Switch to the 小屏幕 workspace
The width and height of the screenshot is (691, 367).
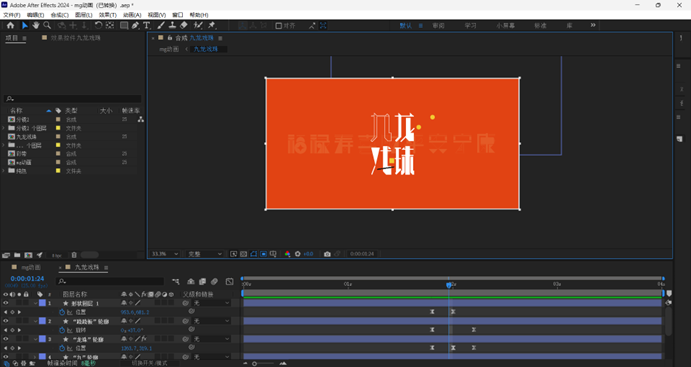505,26
